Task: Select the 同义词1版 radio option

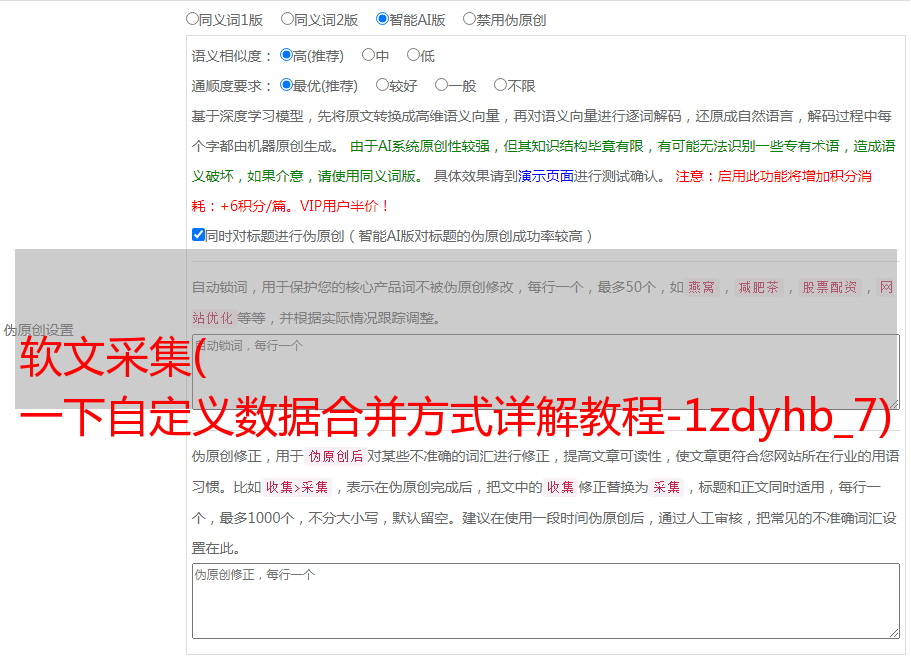Action: tap(192, 19)
